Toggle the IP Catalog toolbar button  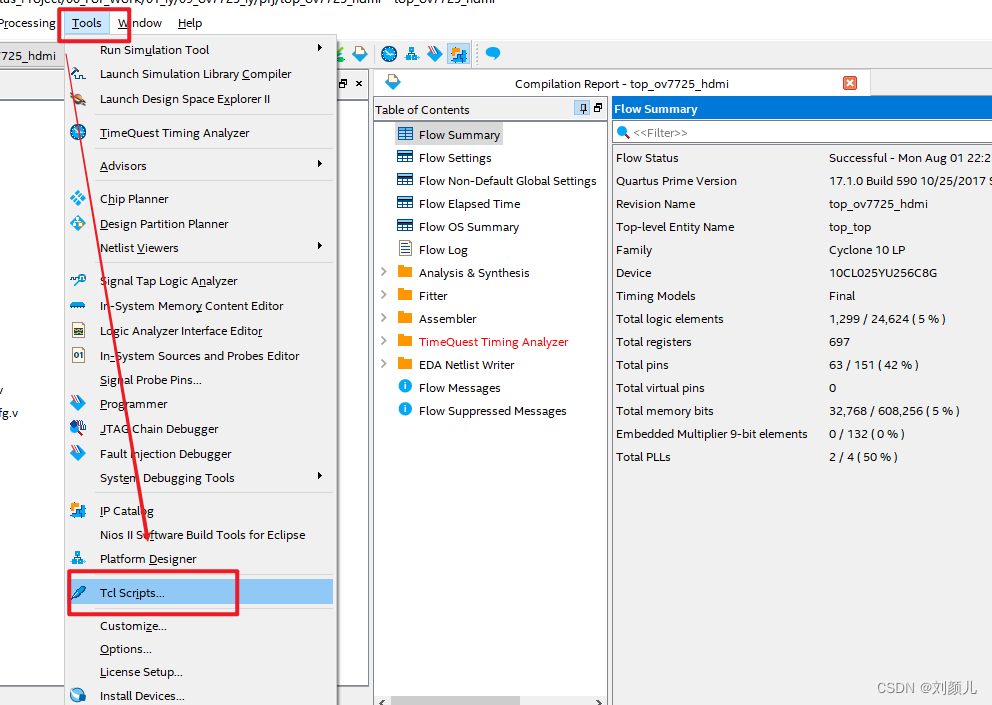click(x=458, y=54)
